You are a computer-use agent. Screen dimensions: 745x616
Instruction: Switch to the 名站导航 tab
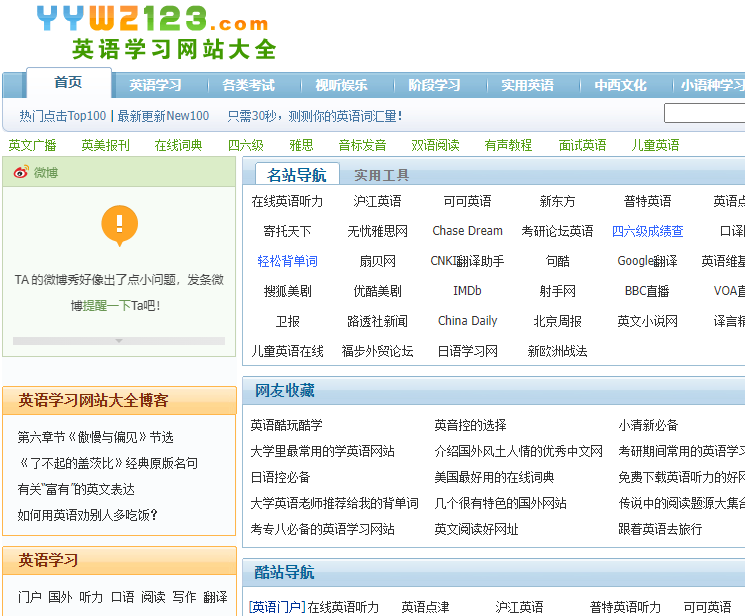coord(297,174)
